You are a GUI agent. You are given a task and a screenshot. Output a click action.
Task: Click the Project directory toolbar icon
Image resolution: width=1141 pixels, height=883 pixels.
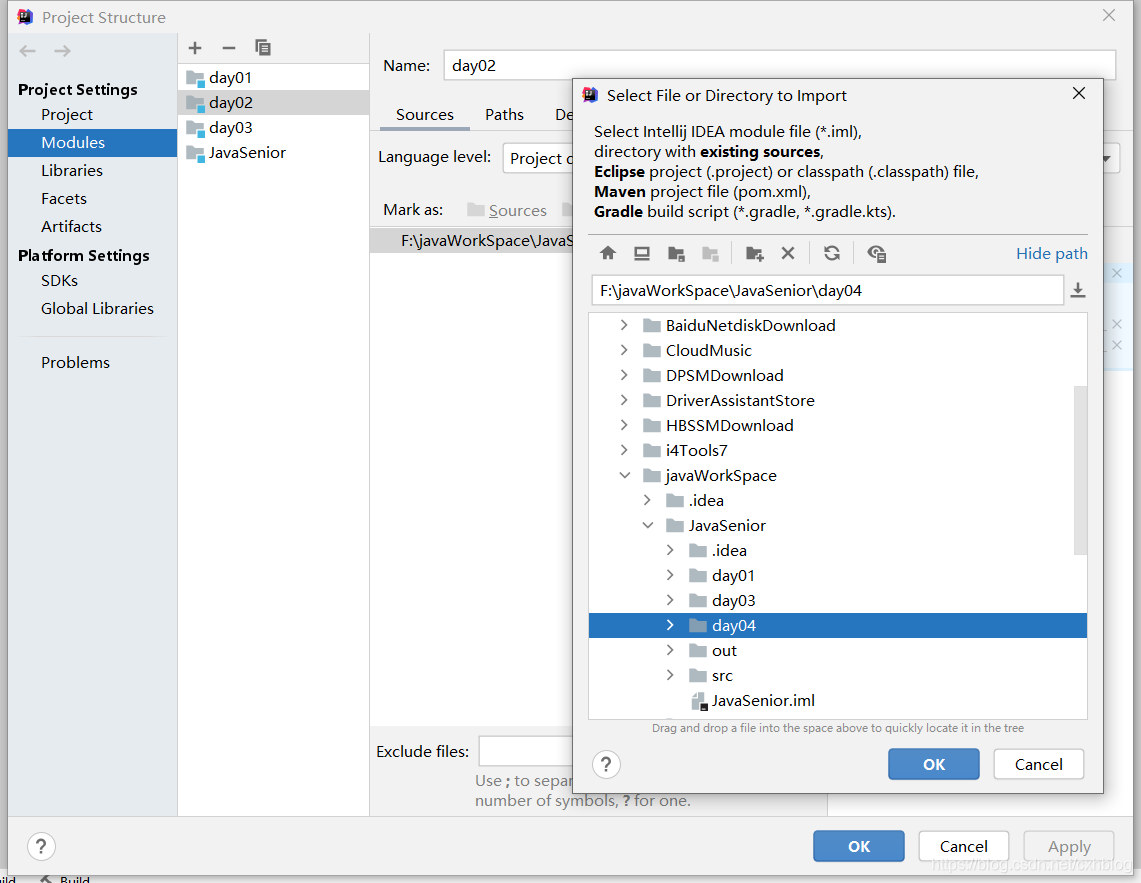(676, 253)
